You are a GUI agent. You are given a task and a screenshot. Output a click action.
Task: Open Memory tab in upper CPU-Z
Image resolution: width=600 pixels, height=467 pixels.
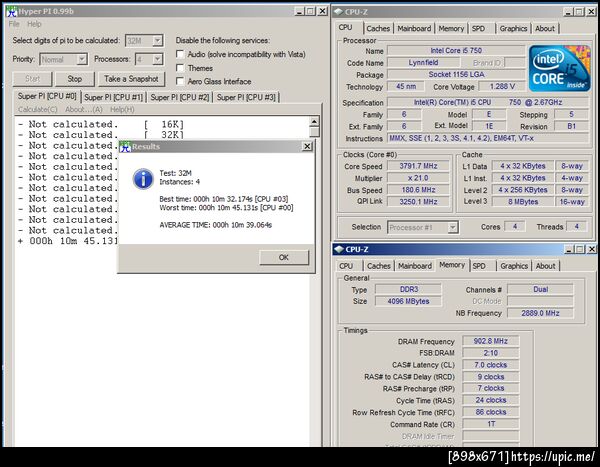click(451, 28)
